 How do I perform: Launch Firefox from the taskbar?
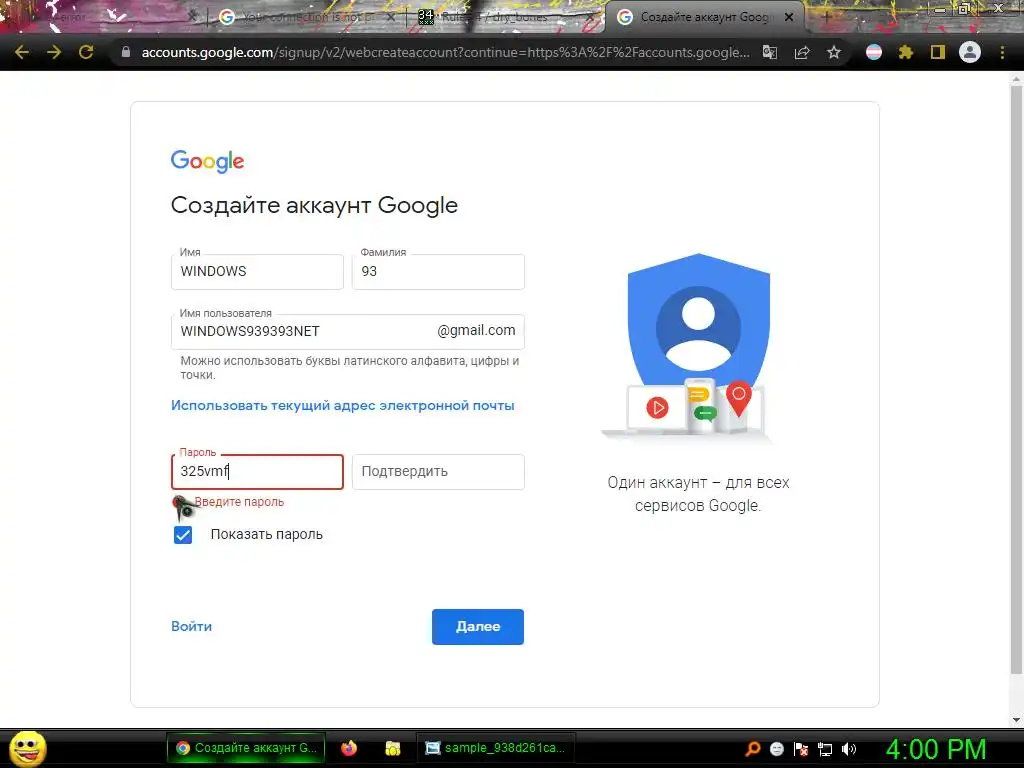click(x=349, y=748)
